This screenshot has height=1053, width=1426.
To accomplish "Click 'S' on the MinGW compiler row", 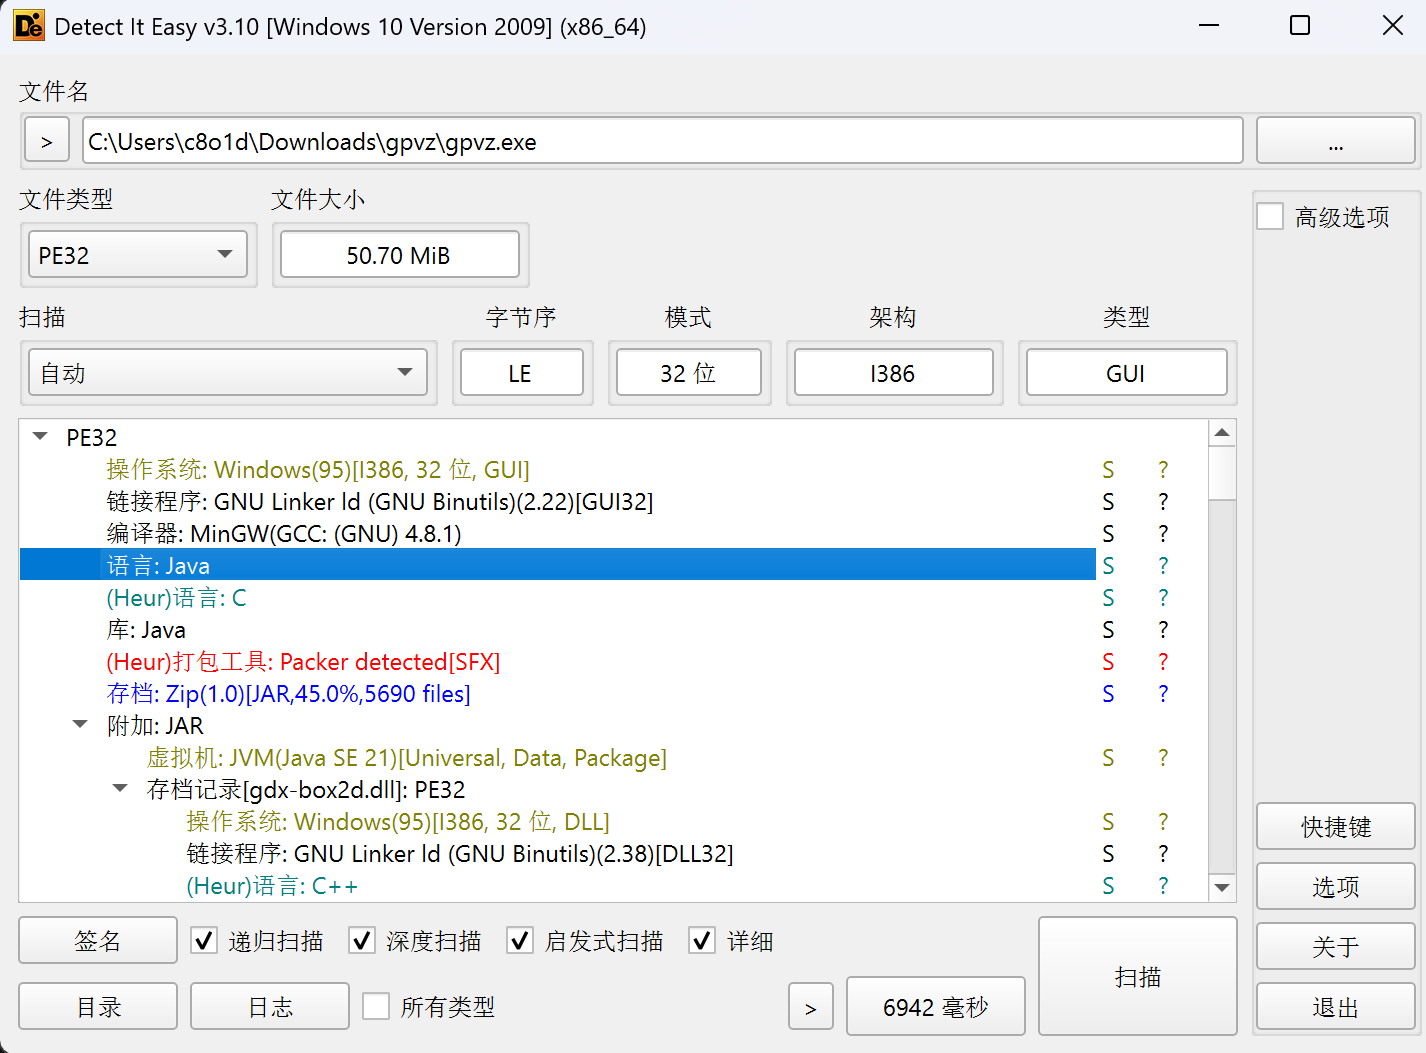I will 1108,534.
